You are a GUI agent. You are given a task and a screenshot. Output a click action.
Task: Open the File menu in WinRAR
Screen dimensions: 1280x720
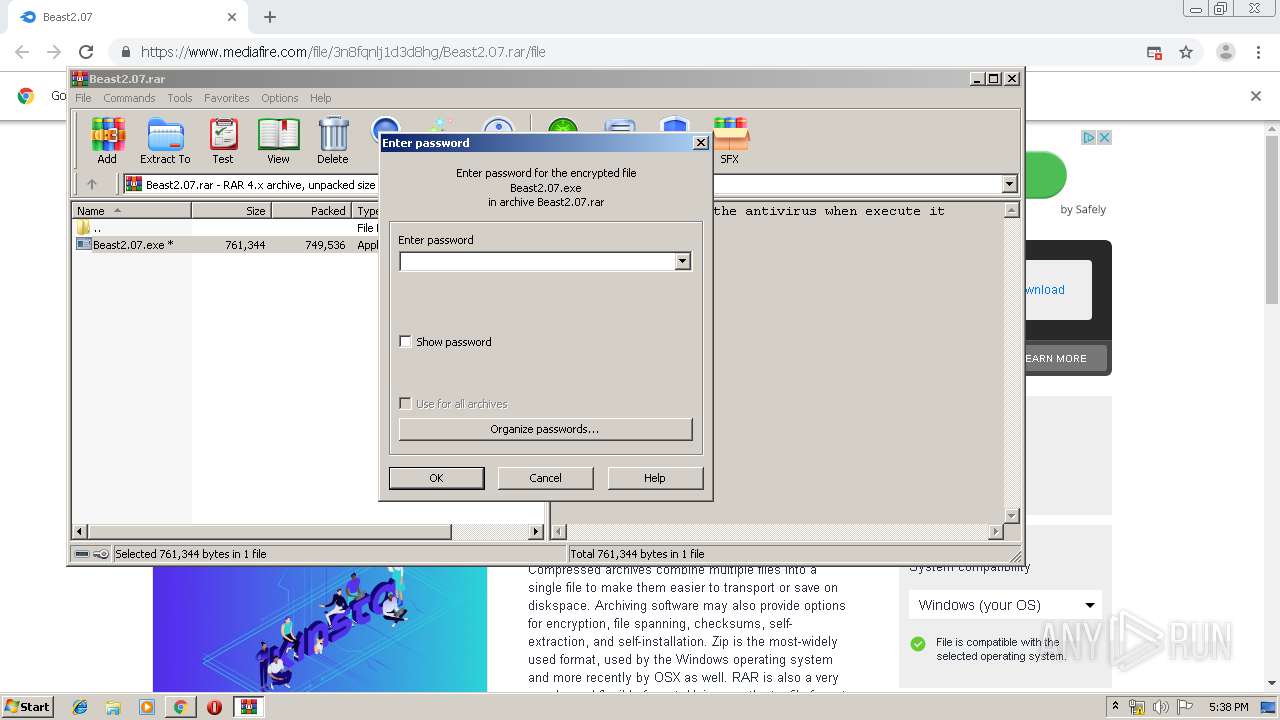tap(83, 98)
